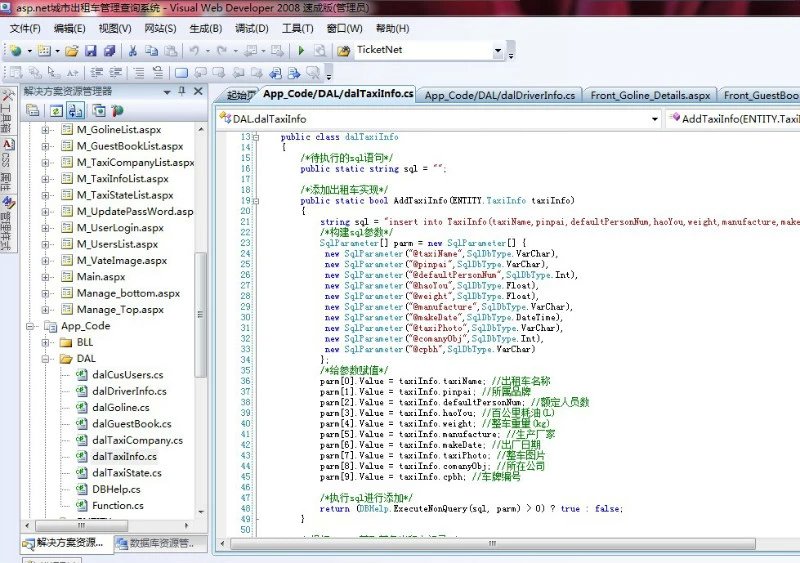Open the TicketNet find combo box dropdown
This screenshot has height=563, width=800.
coord(498,51)
